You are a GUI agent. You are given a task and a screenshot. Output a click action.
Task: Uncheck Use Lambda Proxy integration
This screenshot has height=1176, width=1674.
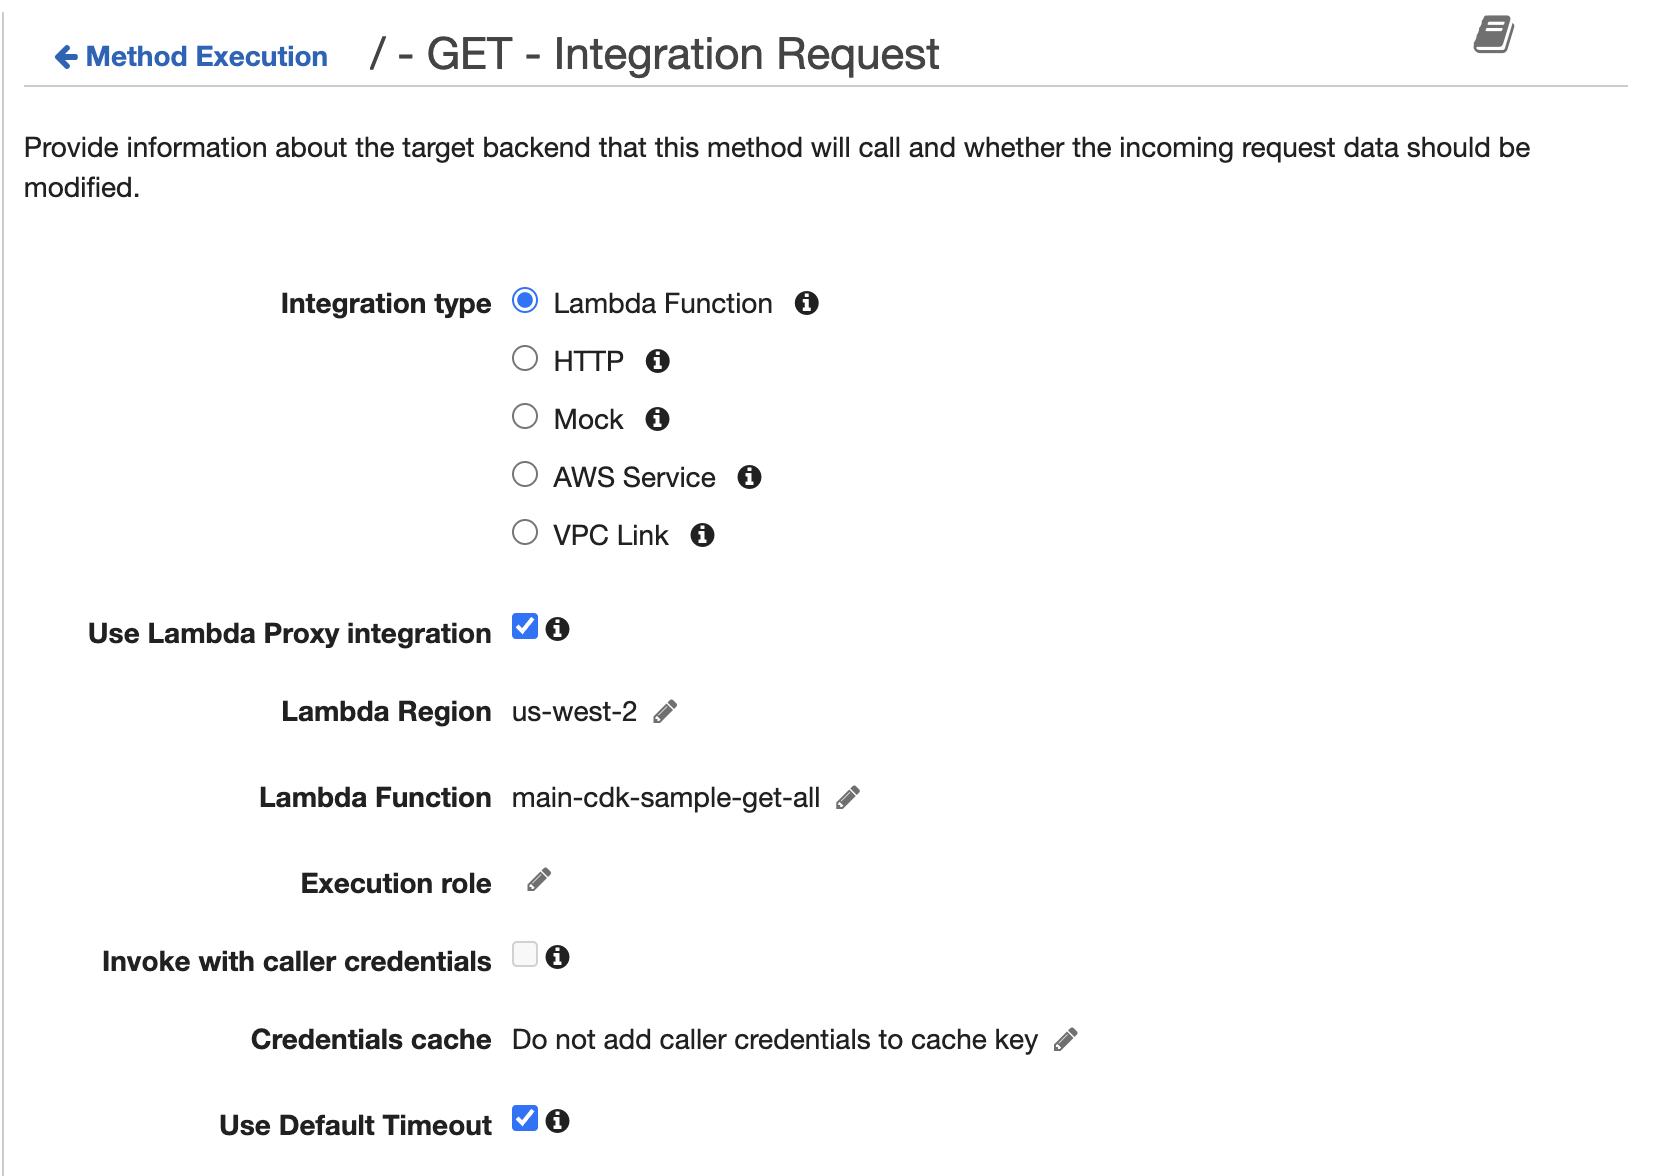pyautogui.click(x=524, y=628)
